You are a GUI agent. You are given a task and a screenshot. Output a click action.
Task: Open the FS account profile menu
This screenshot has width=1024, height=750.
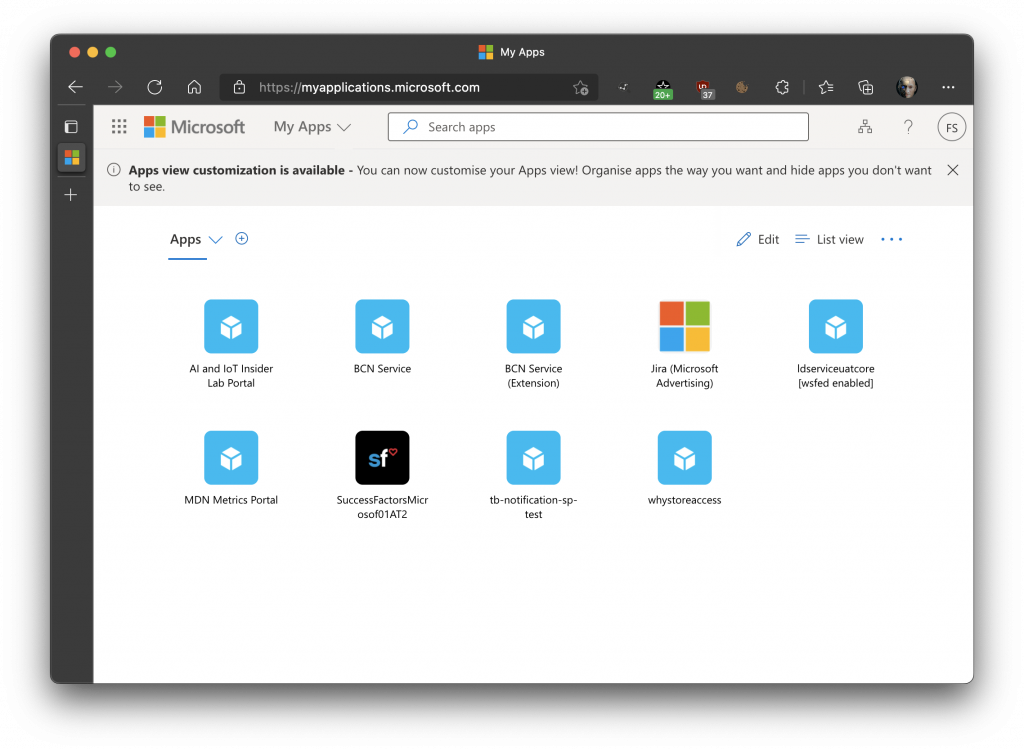[951, 127]
